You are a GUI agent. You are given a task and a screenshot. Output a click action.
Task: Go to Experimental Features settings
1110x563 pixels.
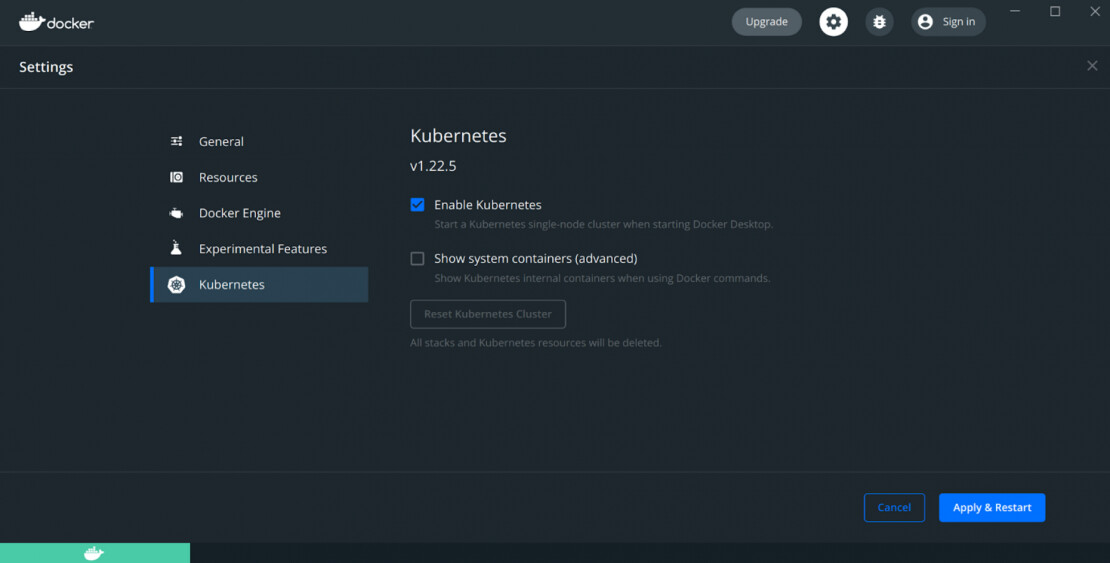[x=262, y=249]
